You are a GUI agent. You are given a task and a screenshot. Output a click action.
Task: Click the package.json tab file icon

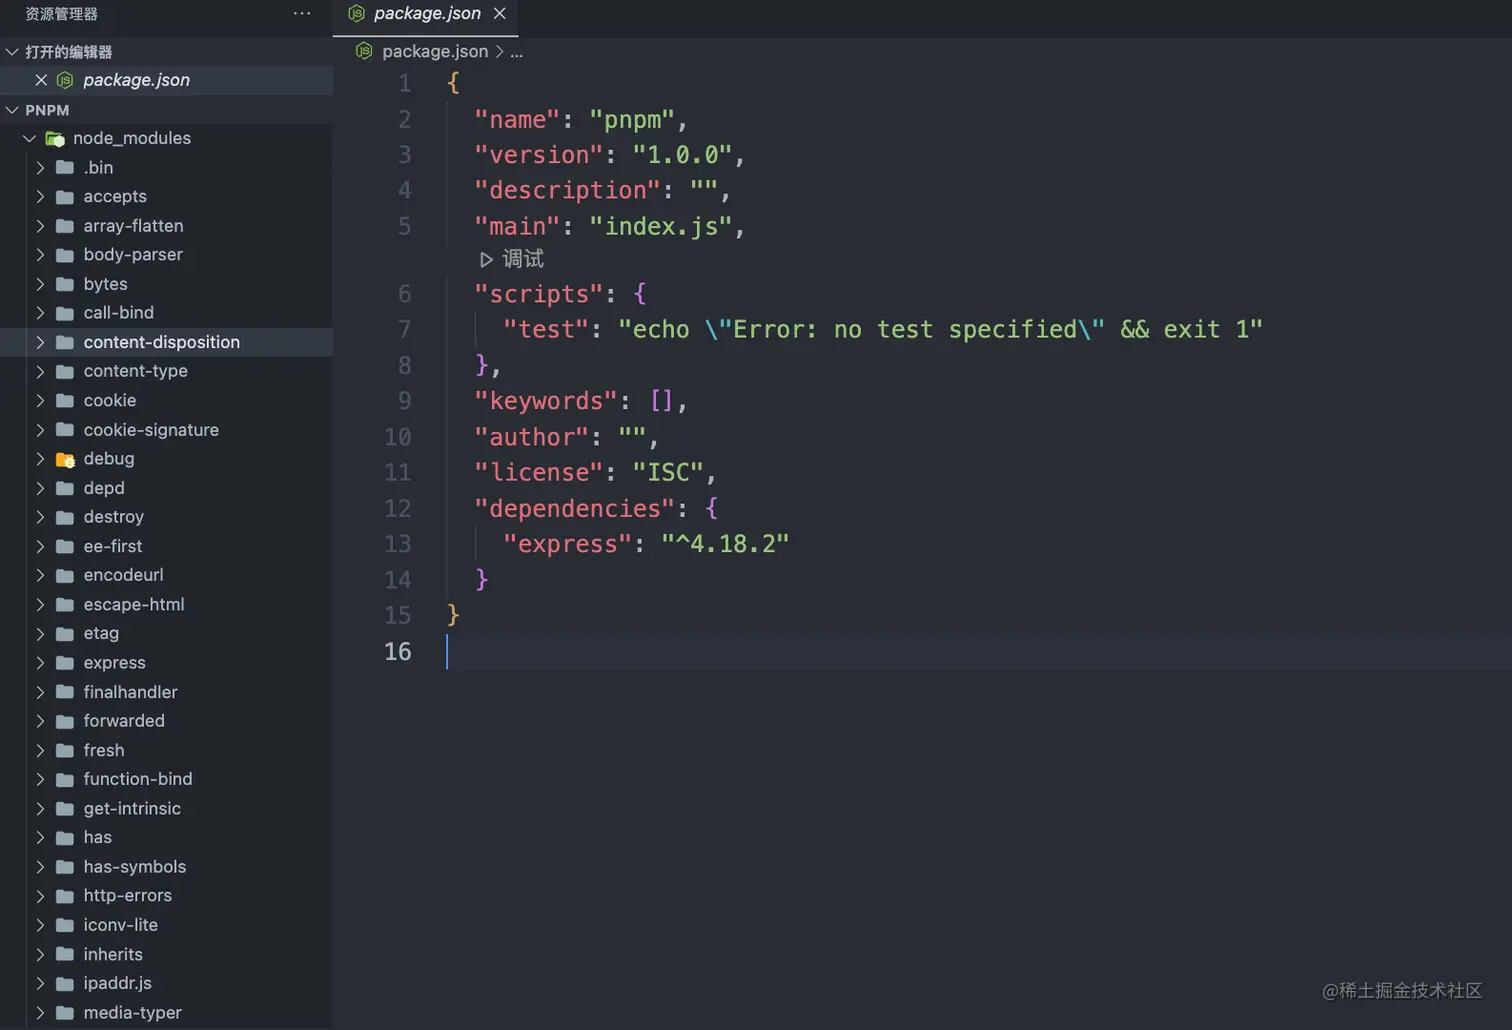coord(356,13)
